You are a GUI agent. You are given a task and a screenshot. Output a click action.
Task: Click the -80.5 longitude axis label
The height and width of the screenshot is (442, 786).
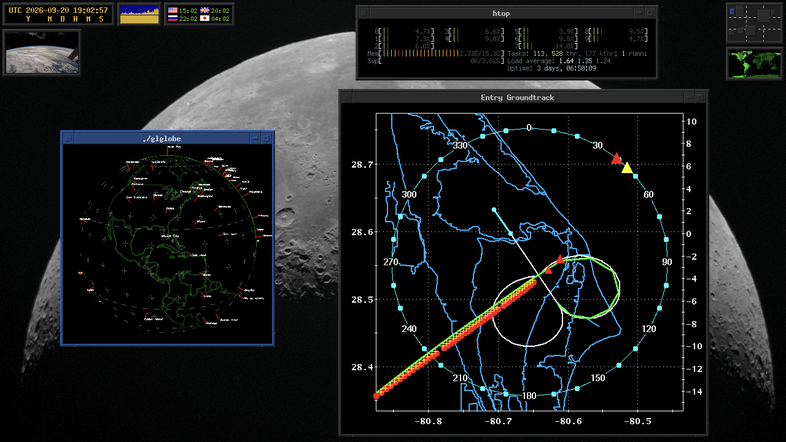point(637,421)
